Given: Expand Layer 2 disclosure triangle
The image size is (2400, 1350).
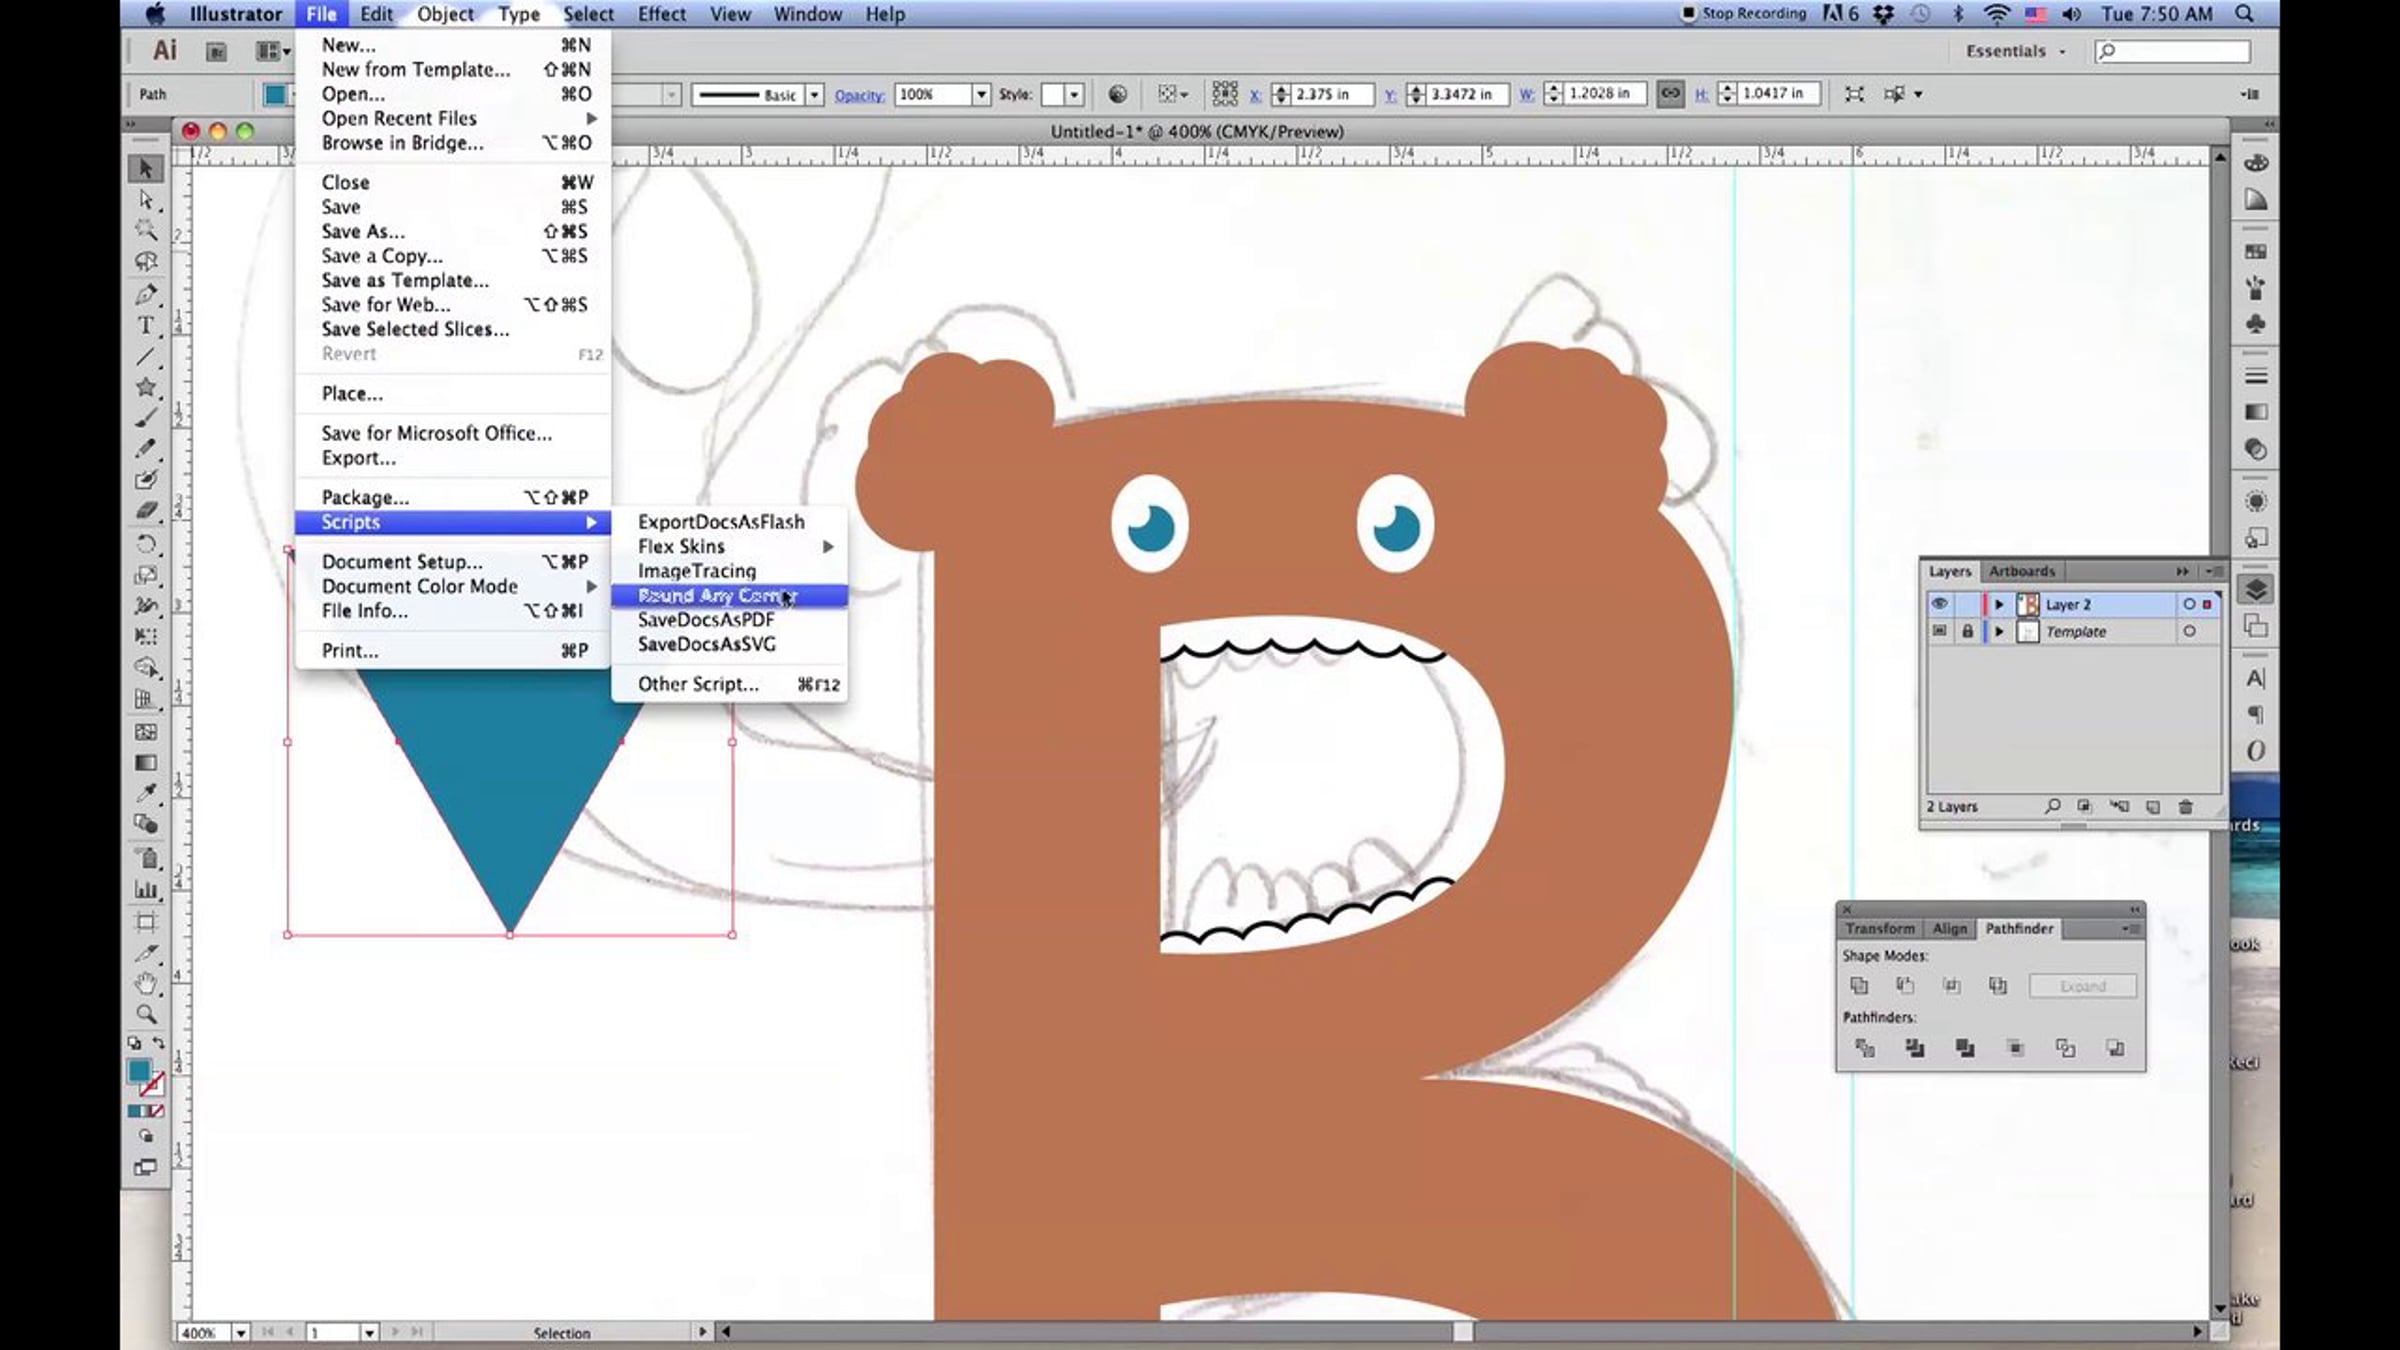Looking at the screenshot, I should tap(1999, 604).
